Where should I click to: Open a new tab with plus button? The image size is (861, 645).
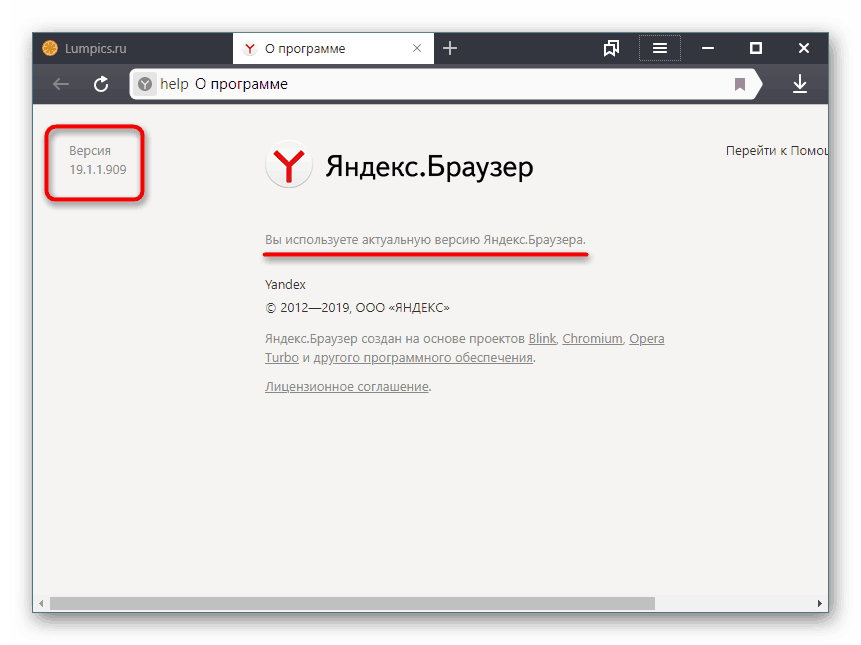pyautogui.click(x=450, y=48)
